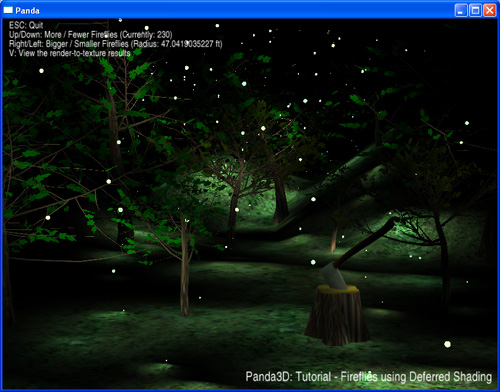Click the metal axe blade

(x=334, y=276)
